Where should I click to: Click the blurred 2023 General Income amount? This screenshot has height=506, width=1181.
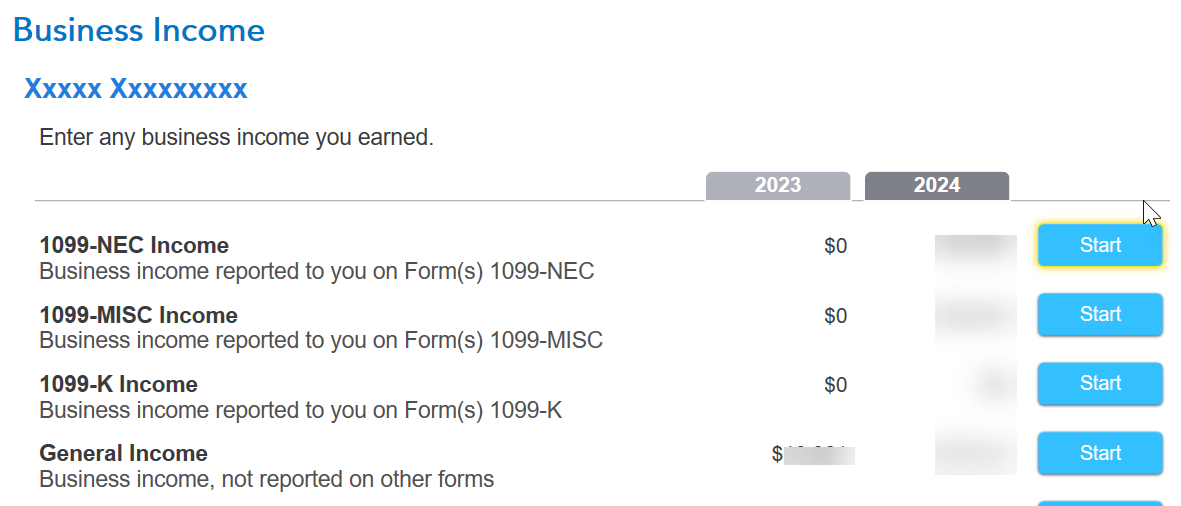(x=813, y=454)
